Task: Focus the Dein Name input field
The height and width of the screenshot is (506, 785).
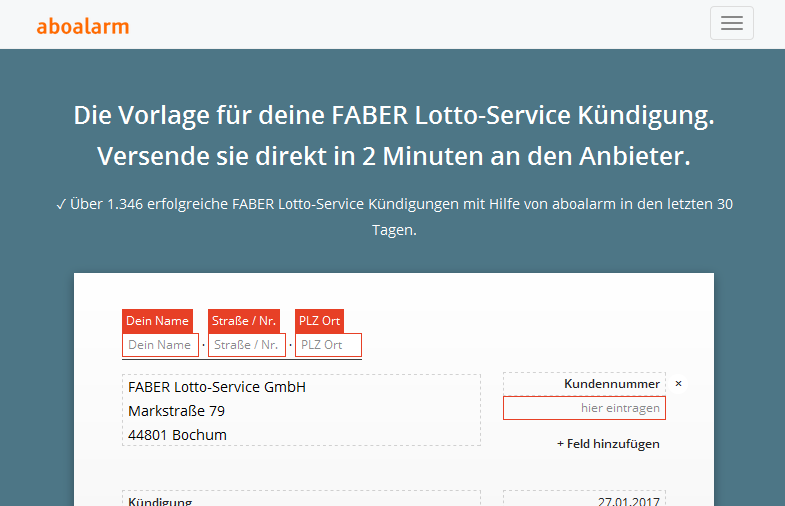Action: pos(160,345)
